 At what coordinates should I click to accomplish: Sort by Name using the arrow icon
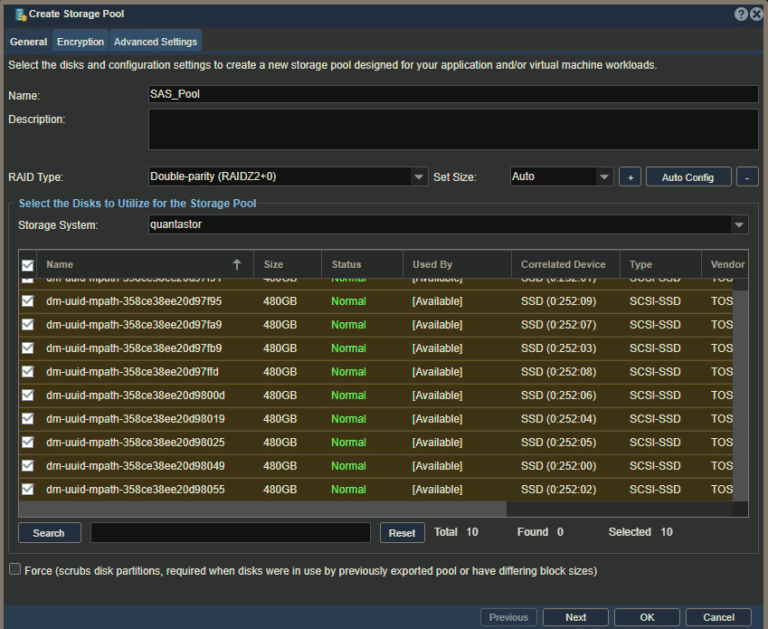click(237, 265)
